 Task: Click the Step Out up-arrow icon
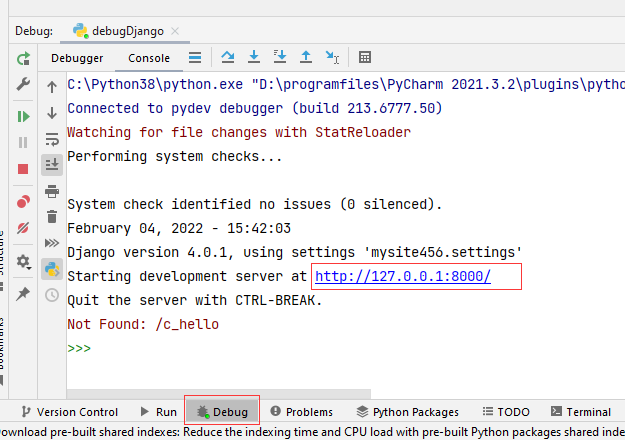[x=306, y=57]
